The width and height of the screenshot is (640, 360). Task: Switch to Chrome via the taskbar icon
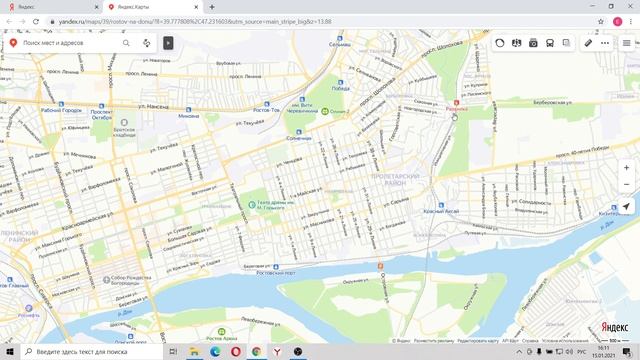256,351
